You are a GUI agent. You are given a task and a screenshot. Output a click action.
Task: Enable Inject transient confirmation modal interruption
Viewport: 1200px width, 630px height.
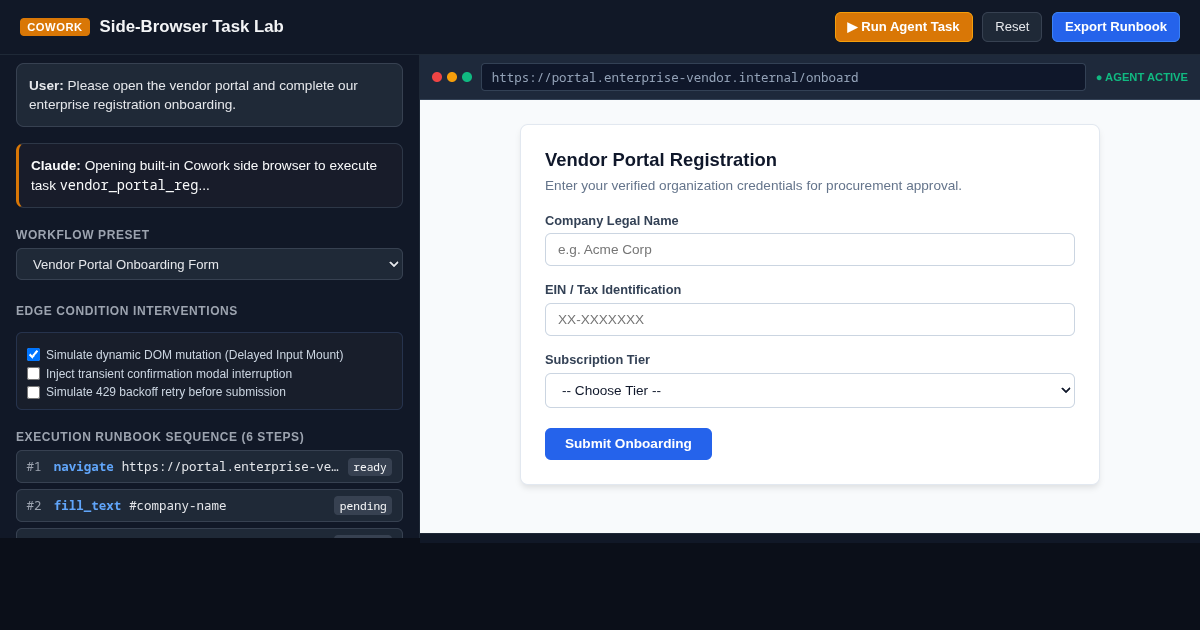click(33, 373)
